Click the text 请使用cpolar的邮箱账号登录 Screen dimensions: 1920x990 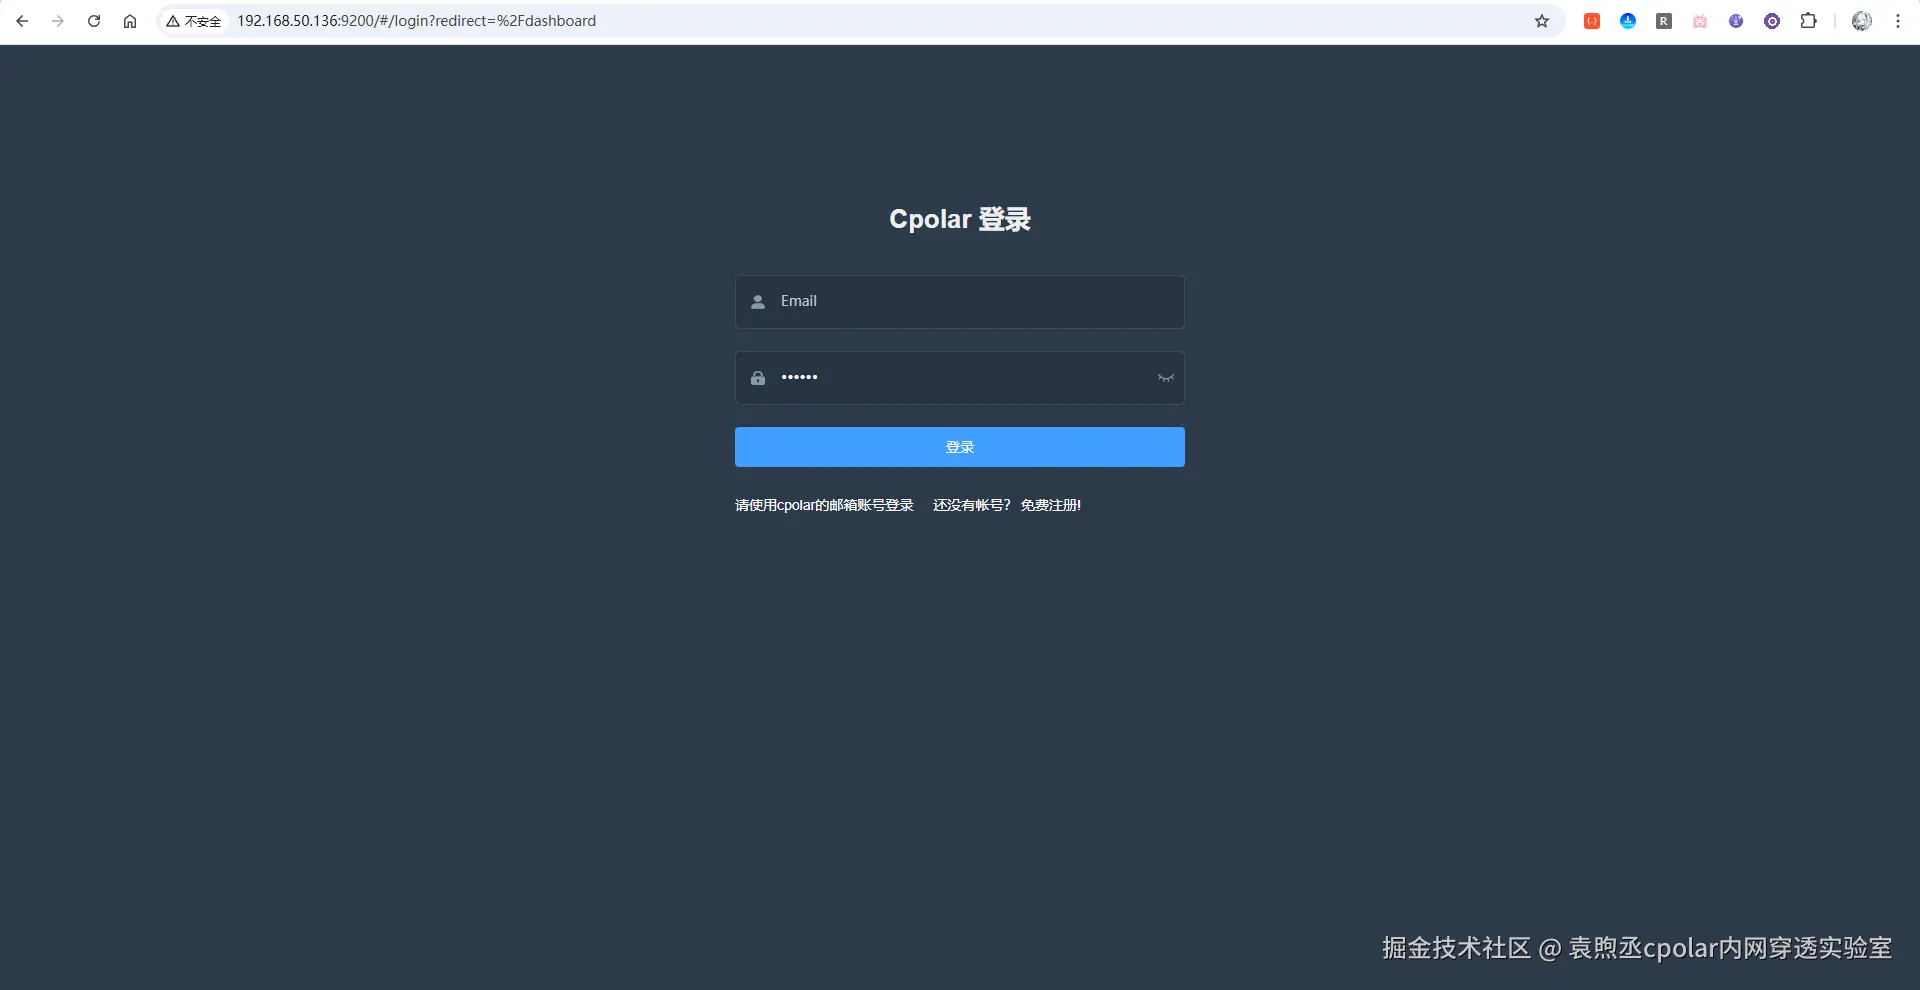click(824, 505)
